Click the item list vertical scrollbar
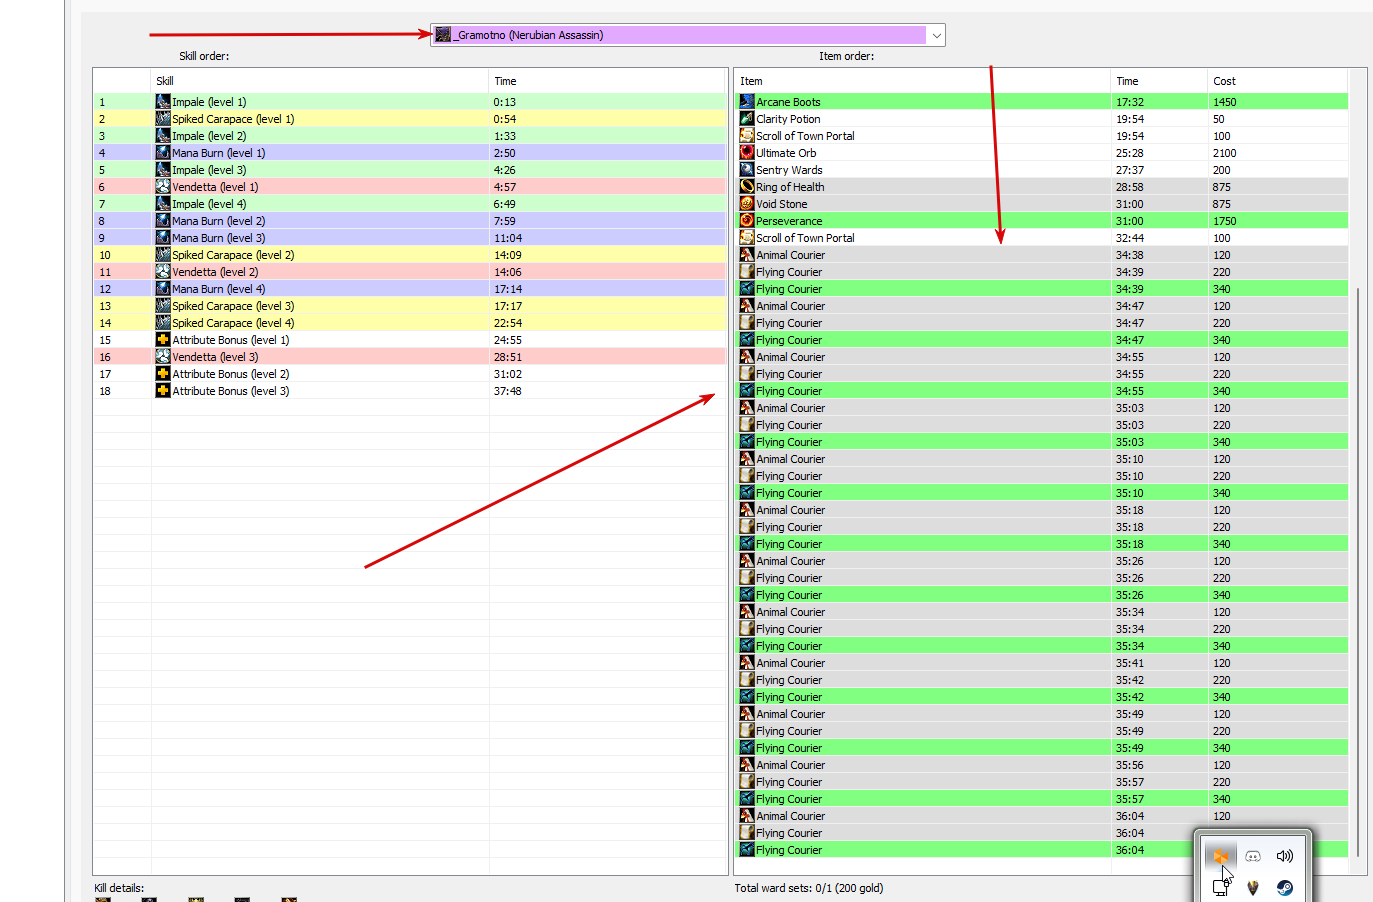The image size is (1373, 902). 1357,570
